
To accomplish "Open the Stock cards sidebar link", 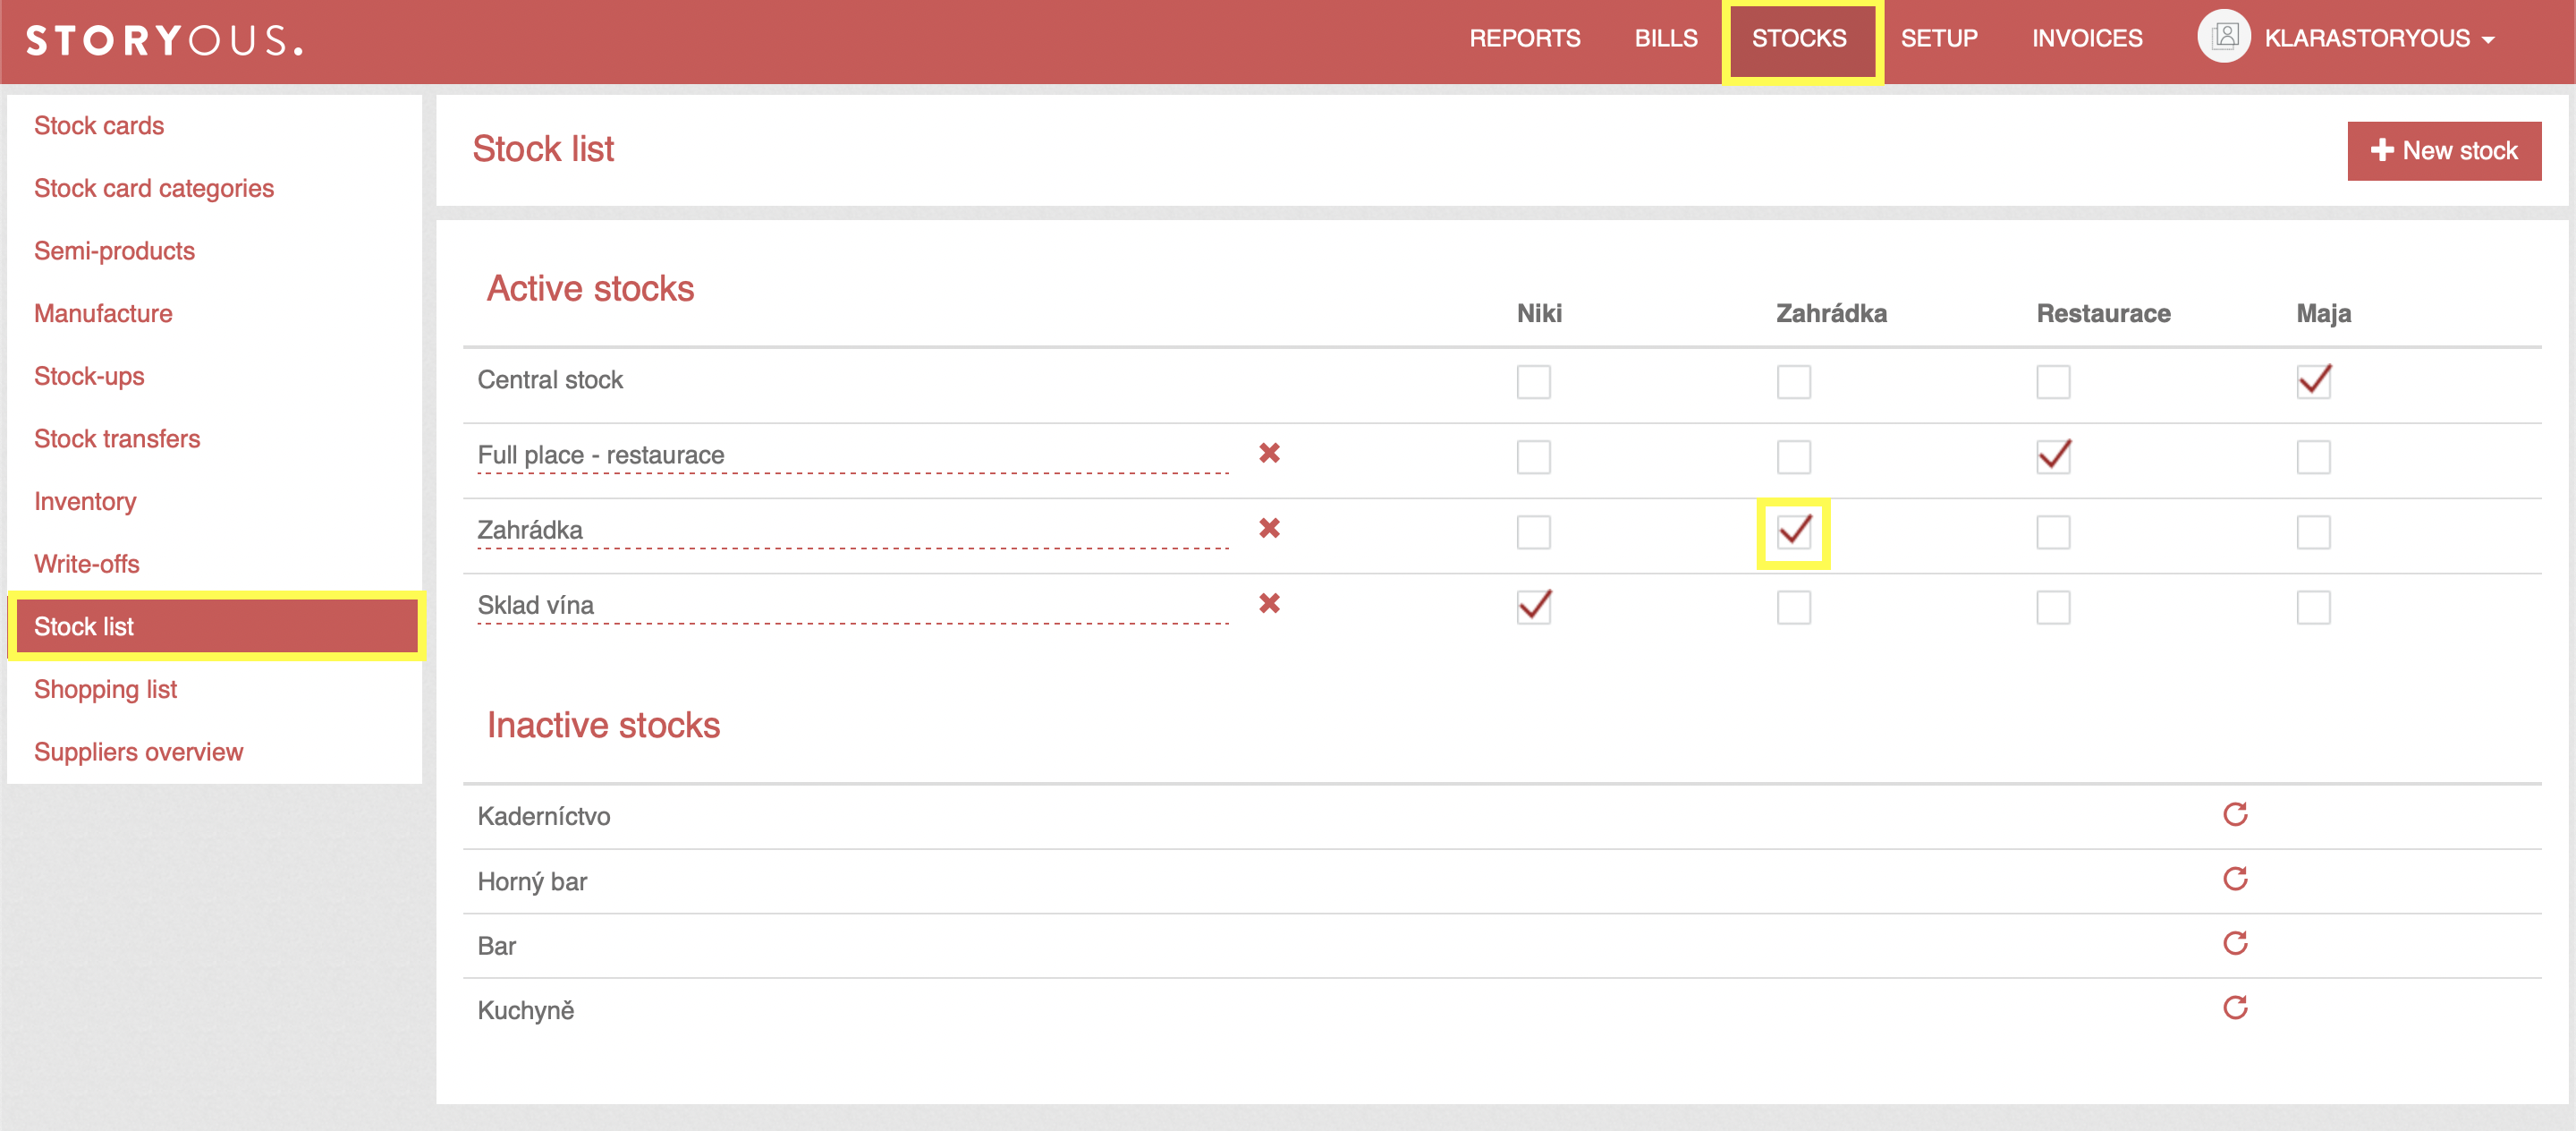I will [98, 125].
